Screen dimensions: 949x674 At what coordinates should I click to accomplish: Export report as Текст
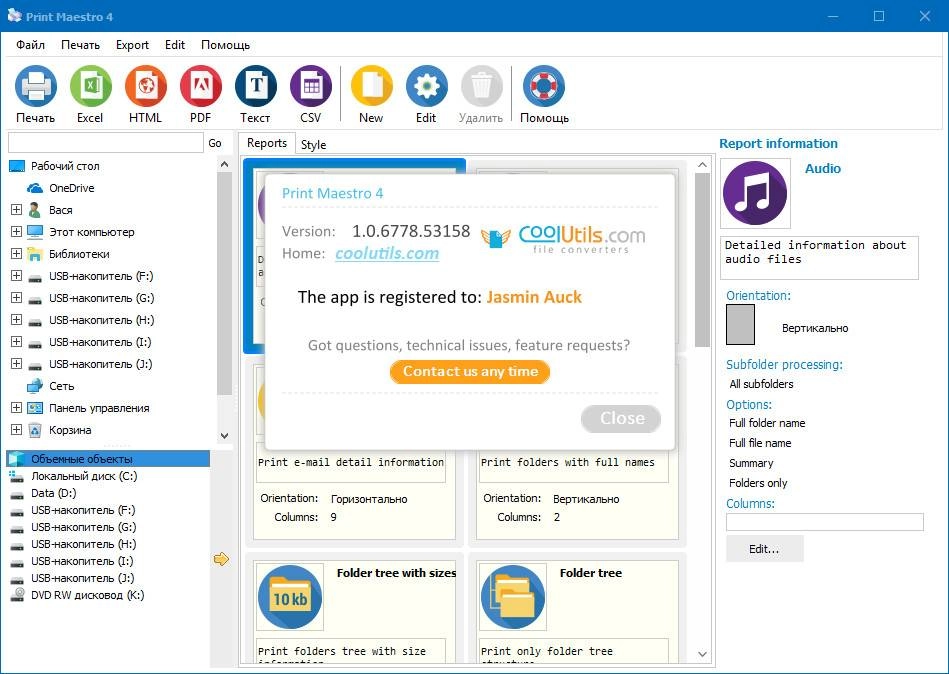(256, 86)
